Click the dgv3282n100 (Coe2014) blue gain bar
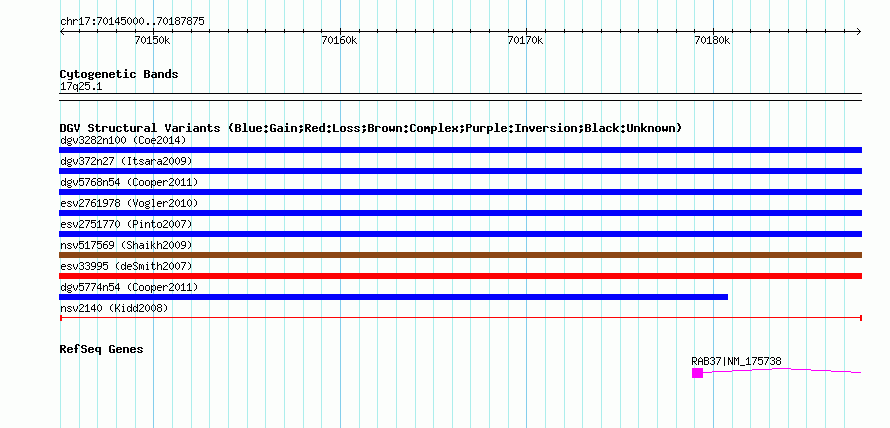This screenshot has height=428, width=890. (x=460, y=150)
